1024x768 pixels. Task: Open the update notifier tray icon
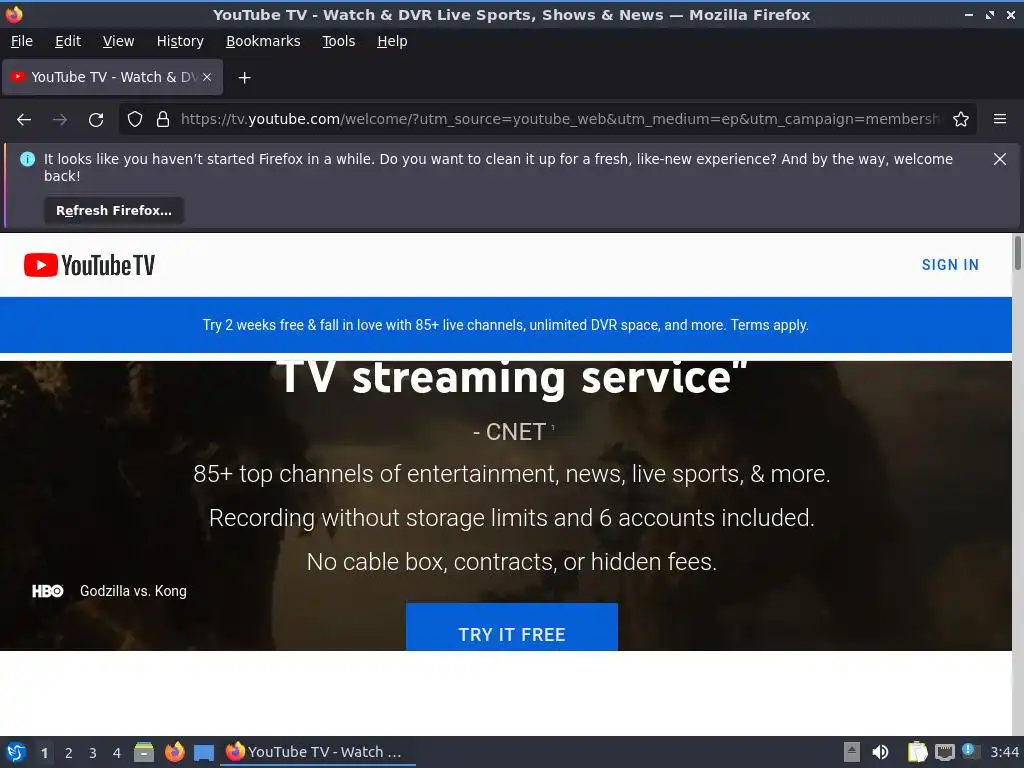(971, 752)
